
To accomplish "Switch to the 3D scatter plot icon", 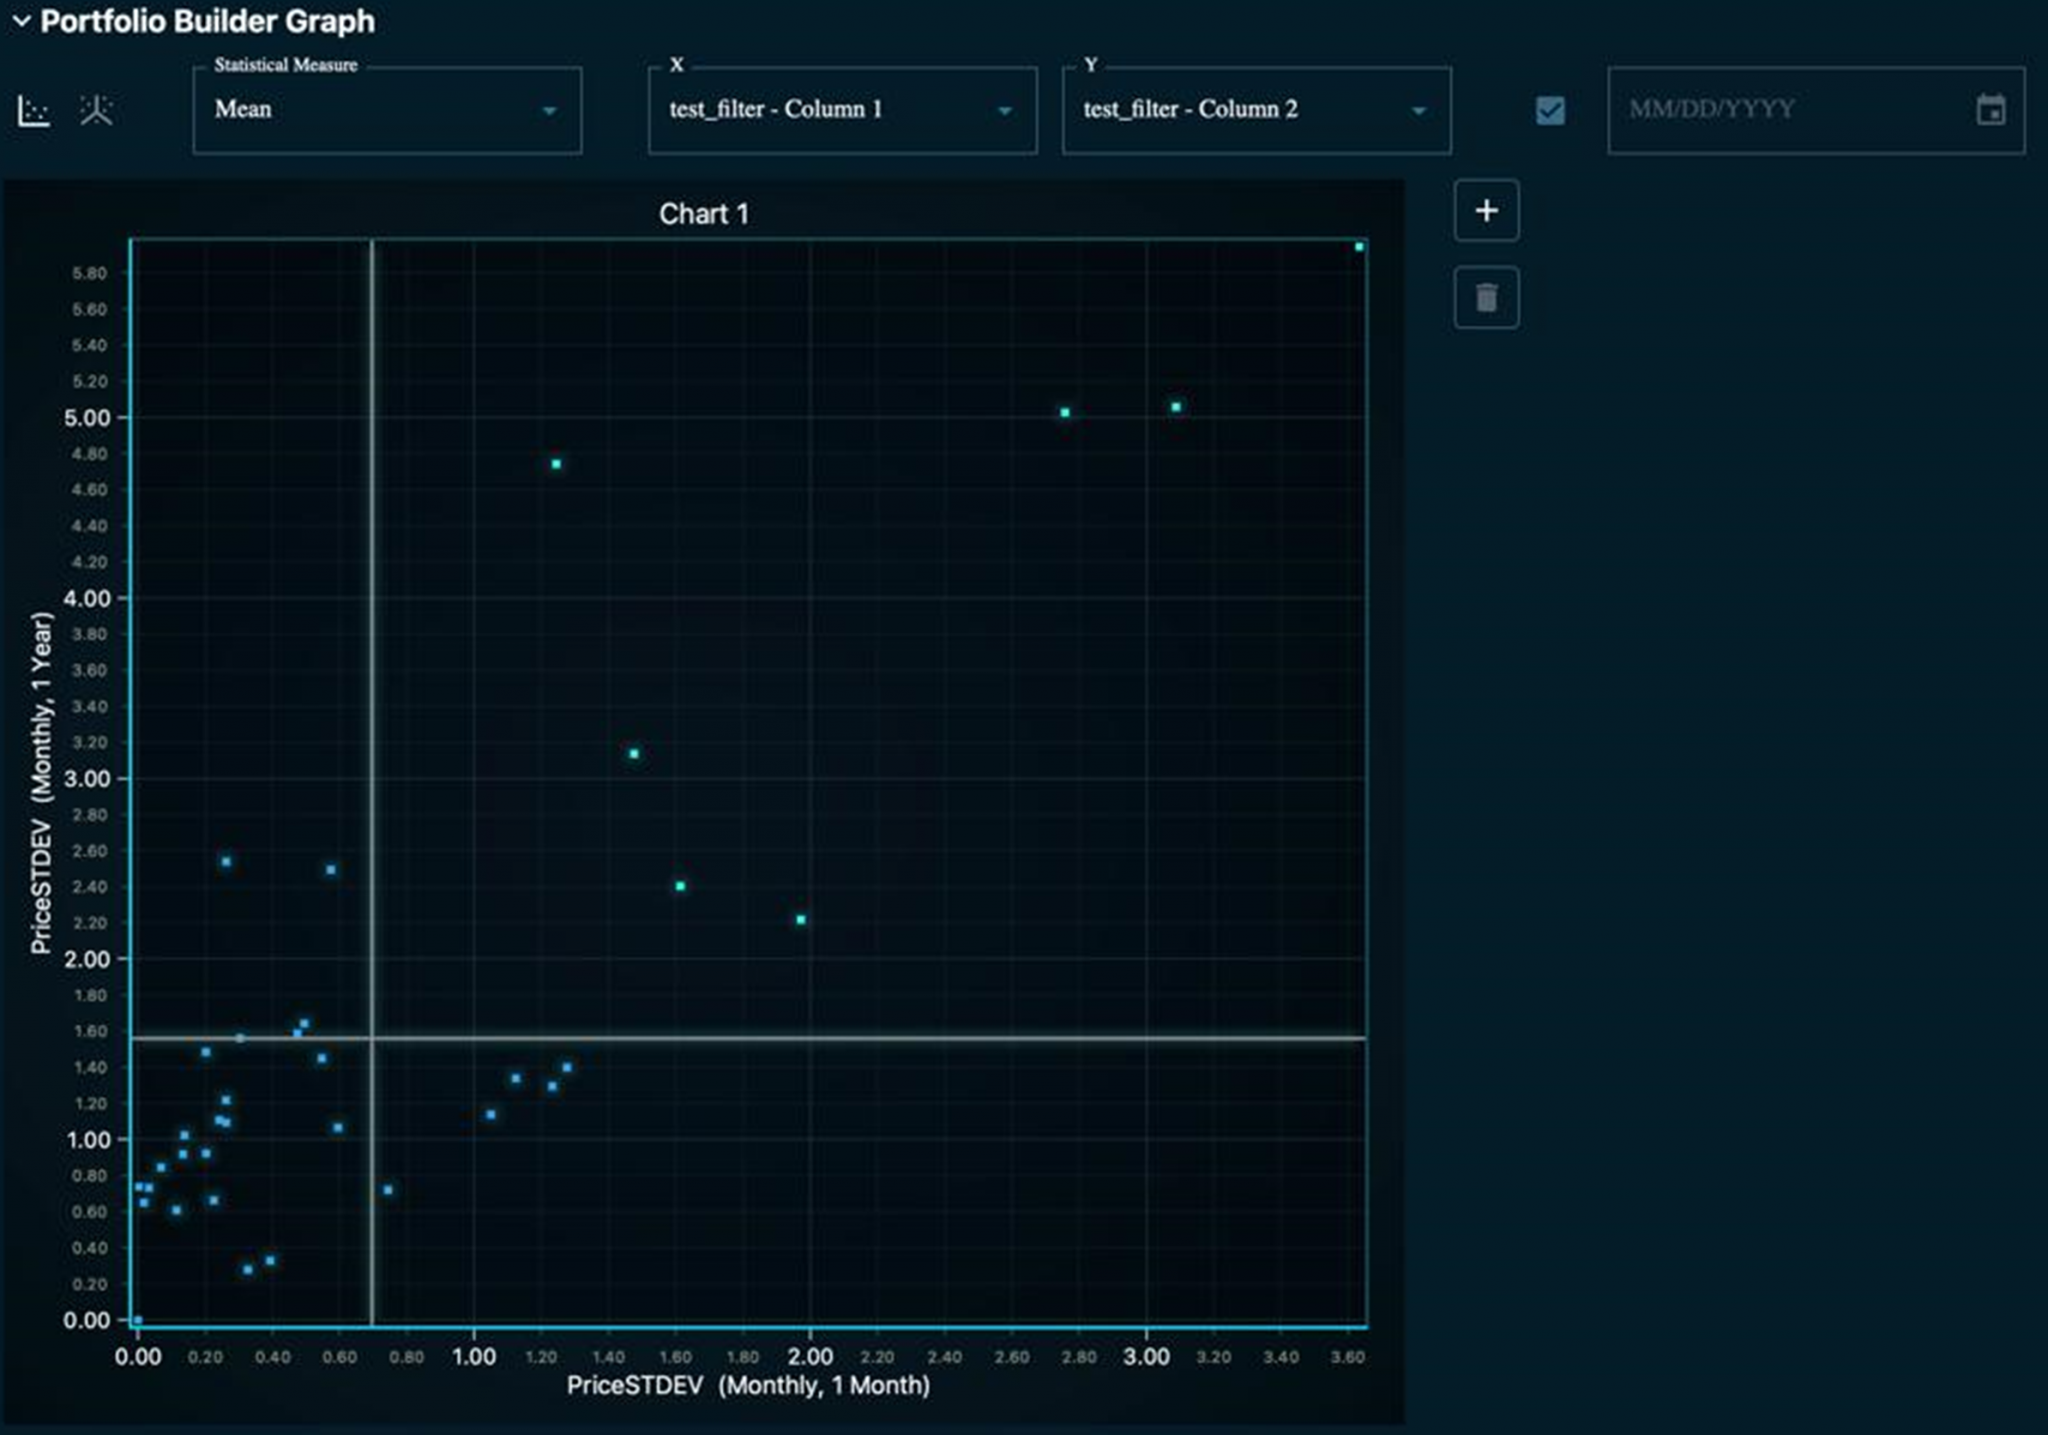I will click(96, 110).
